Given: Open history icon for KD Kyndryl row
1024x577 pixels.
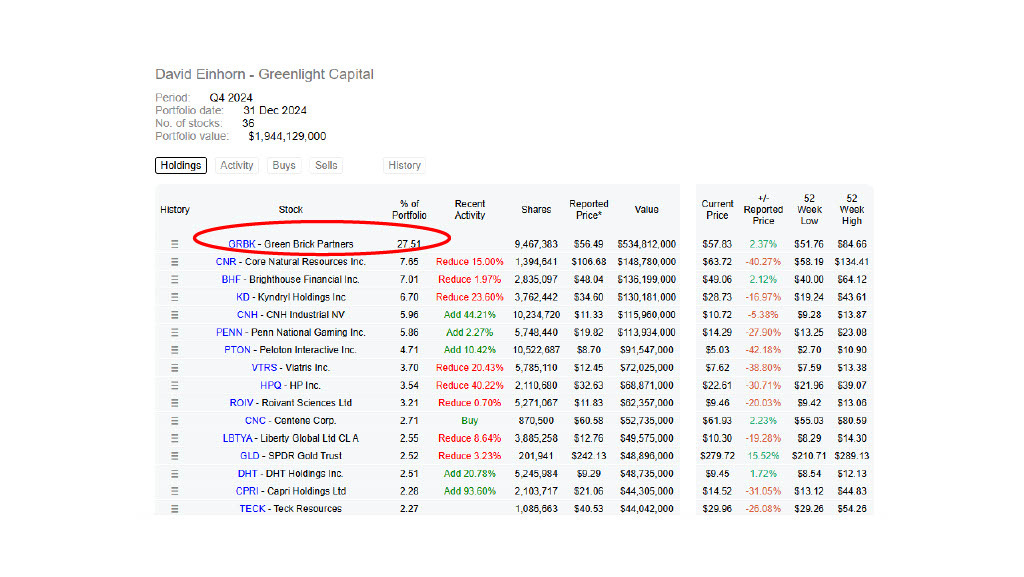Looking at the screenshot, I should 174,297.
